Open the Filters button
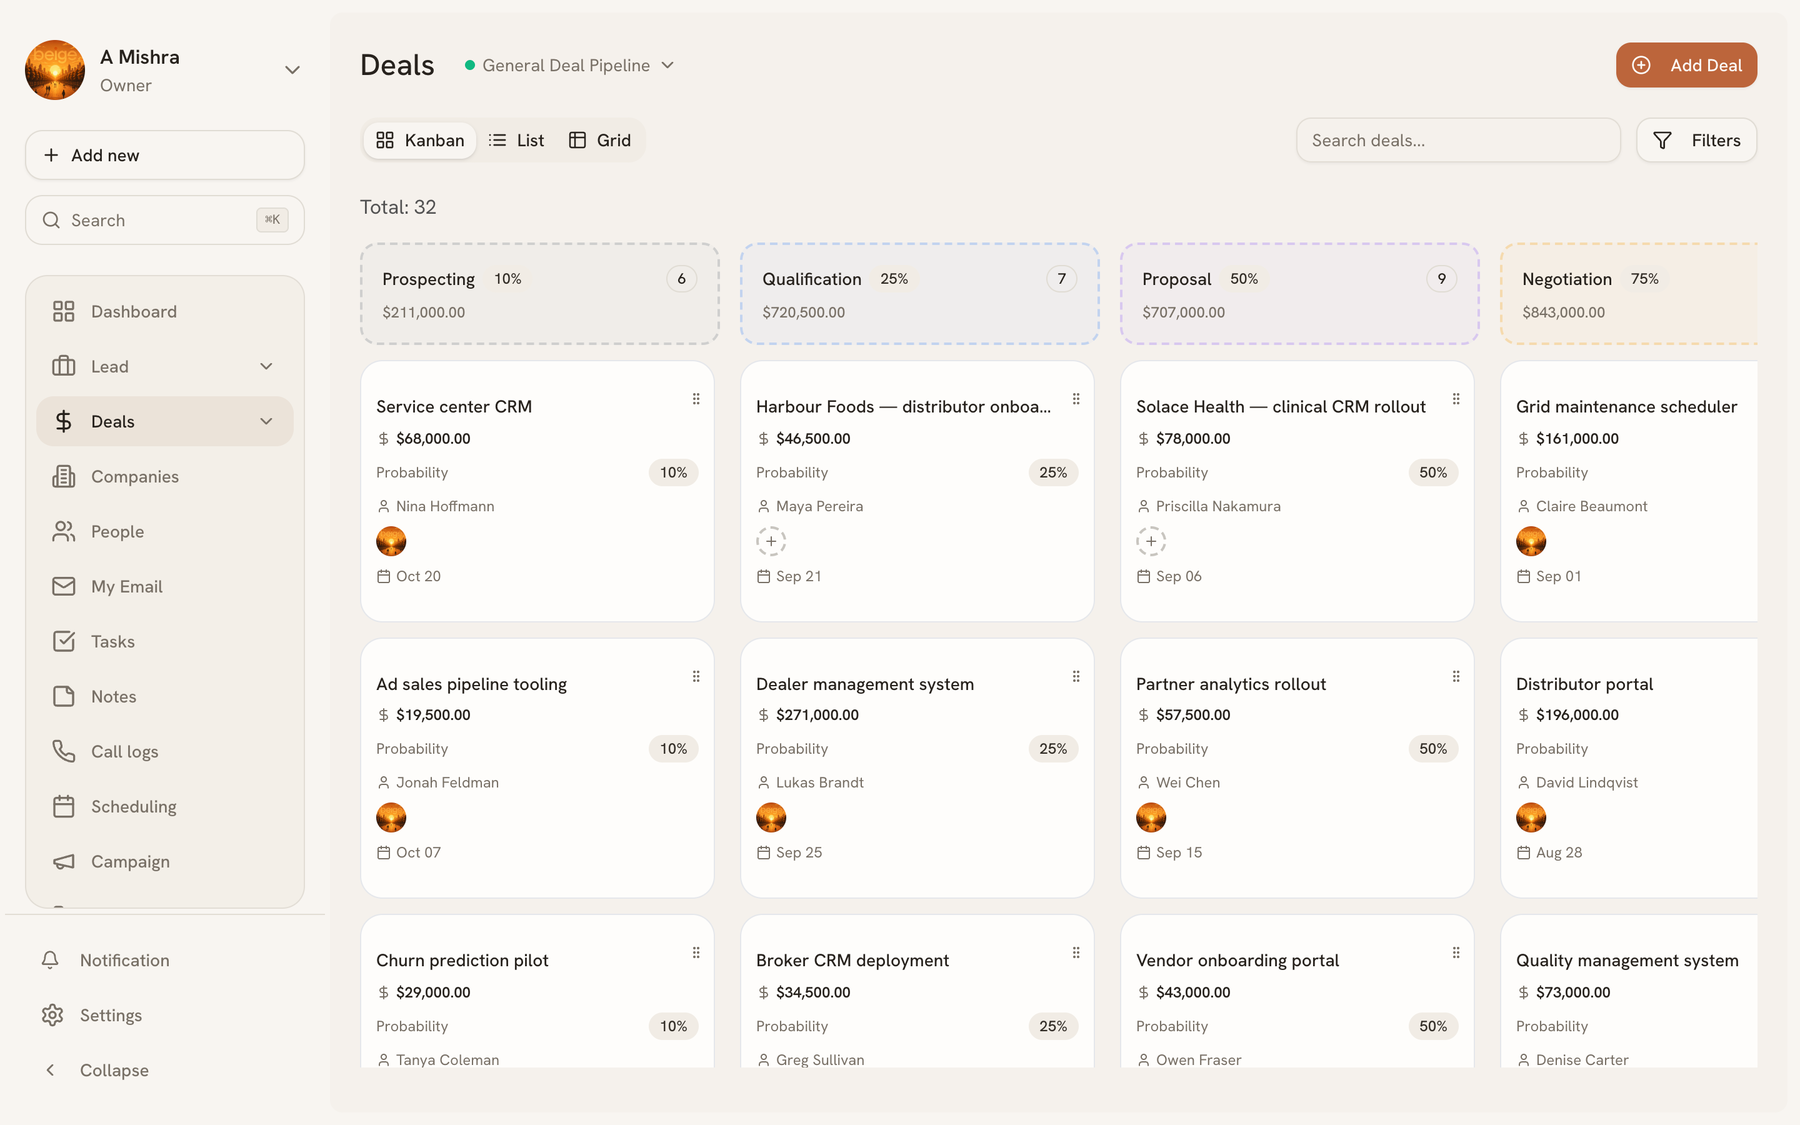1800x1125 pixels. pyautogui.click(x=1696, y=140)
